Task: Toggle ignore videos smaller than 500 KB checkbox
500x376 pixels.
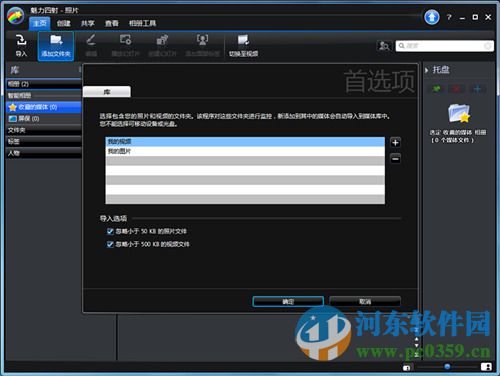Action: (x=110, y=244)
